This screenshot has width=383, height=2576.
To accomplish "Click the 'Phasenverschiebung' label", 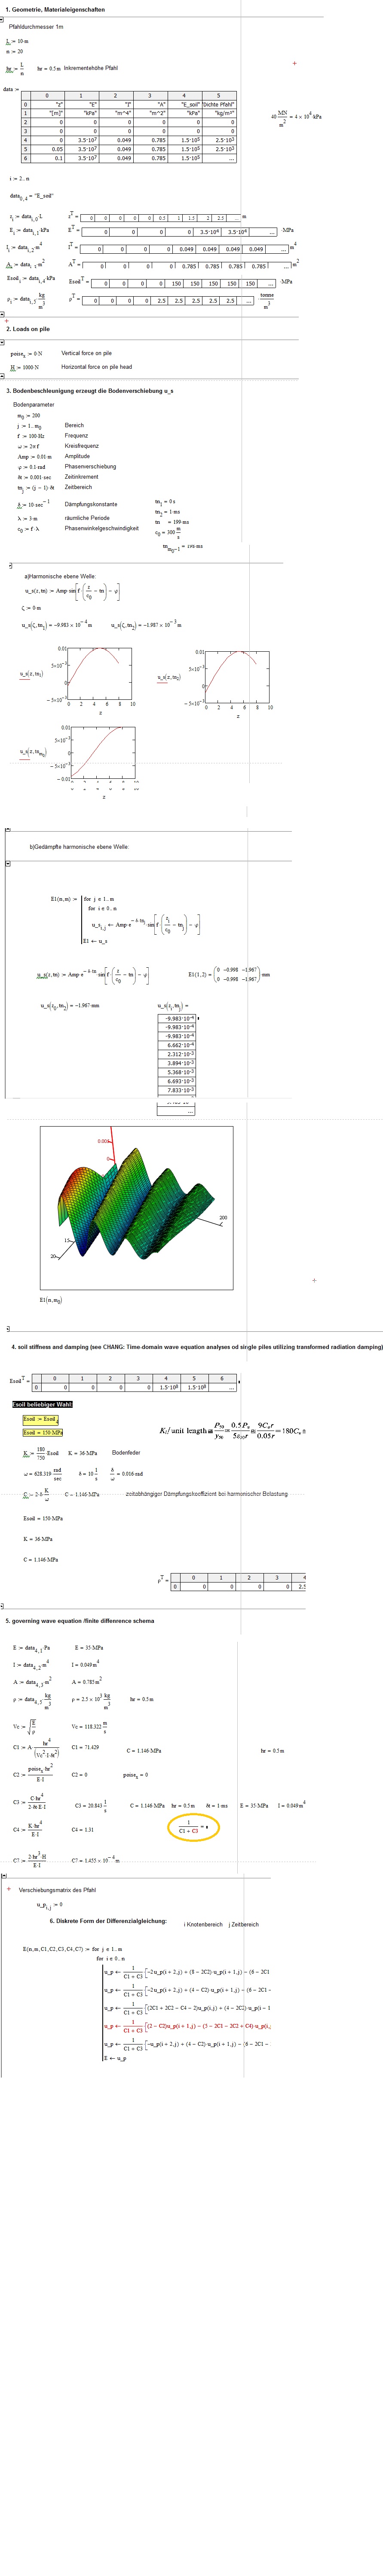I will [x=90, y=467].
